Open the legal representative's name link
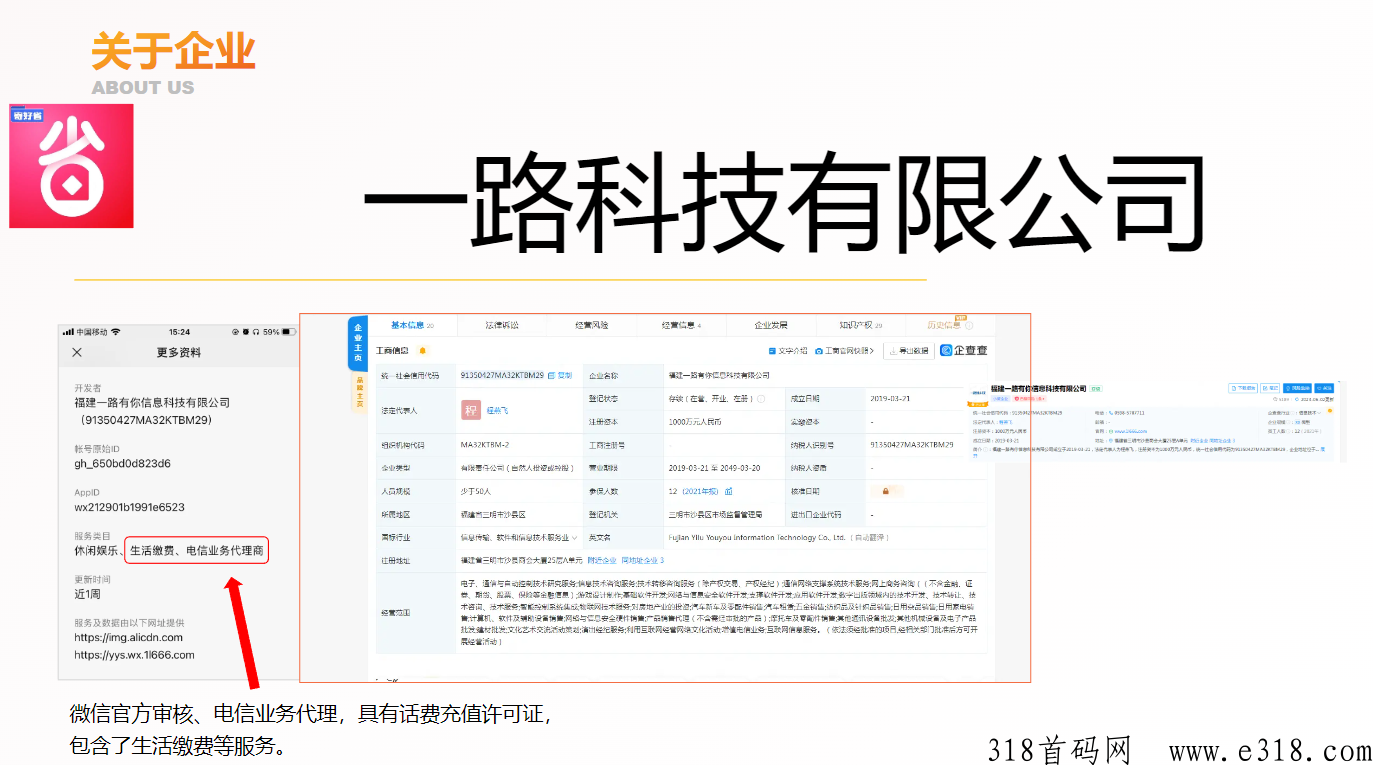Image resolution: width=1373 pixels, height=765 pixels. pos(498,410)
